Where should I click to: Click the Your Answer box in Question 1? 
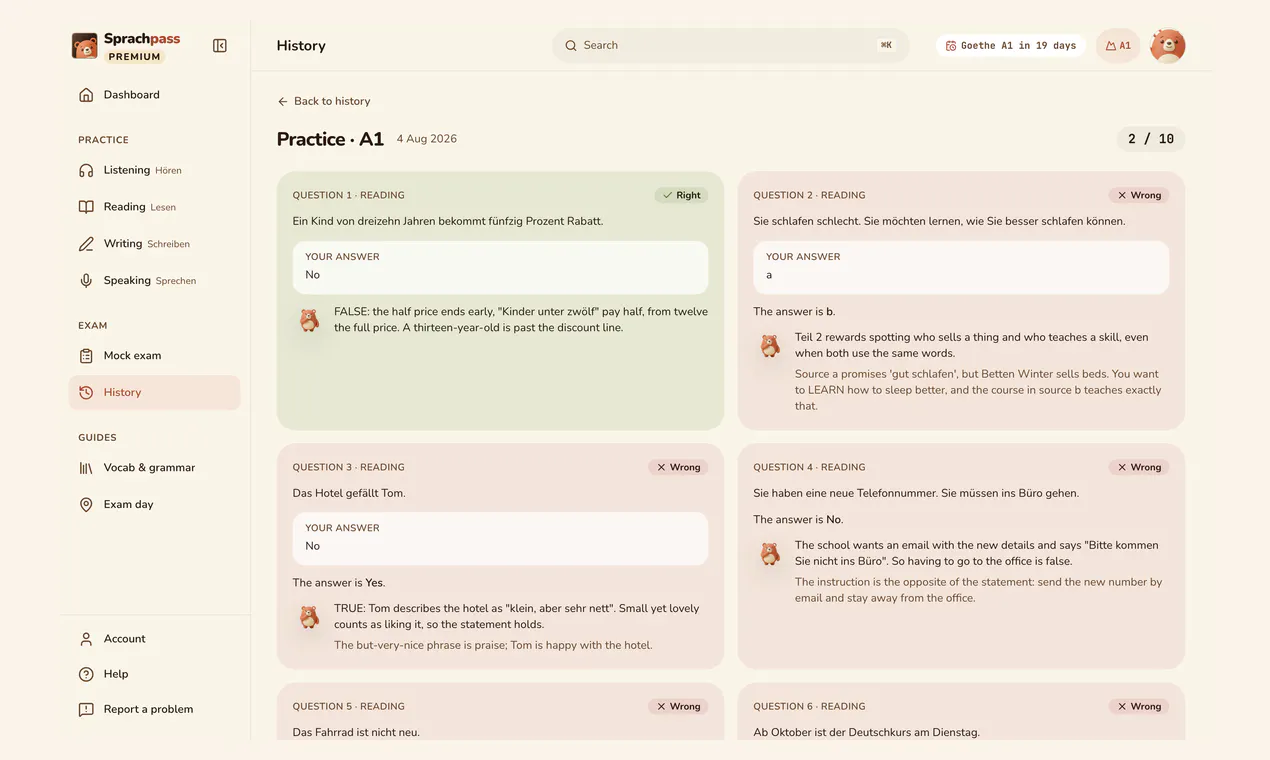(x=500, y=267)
